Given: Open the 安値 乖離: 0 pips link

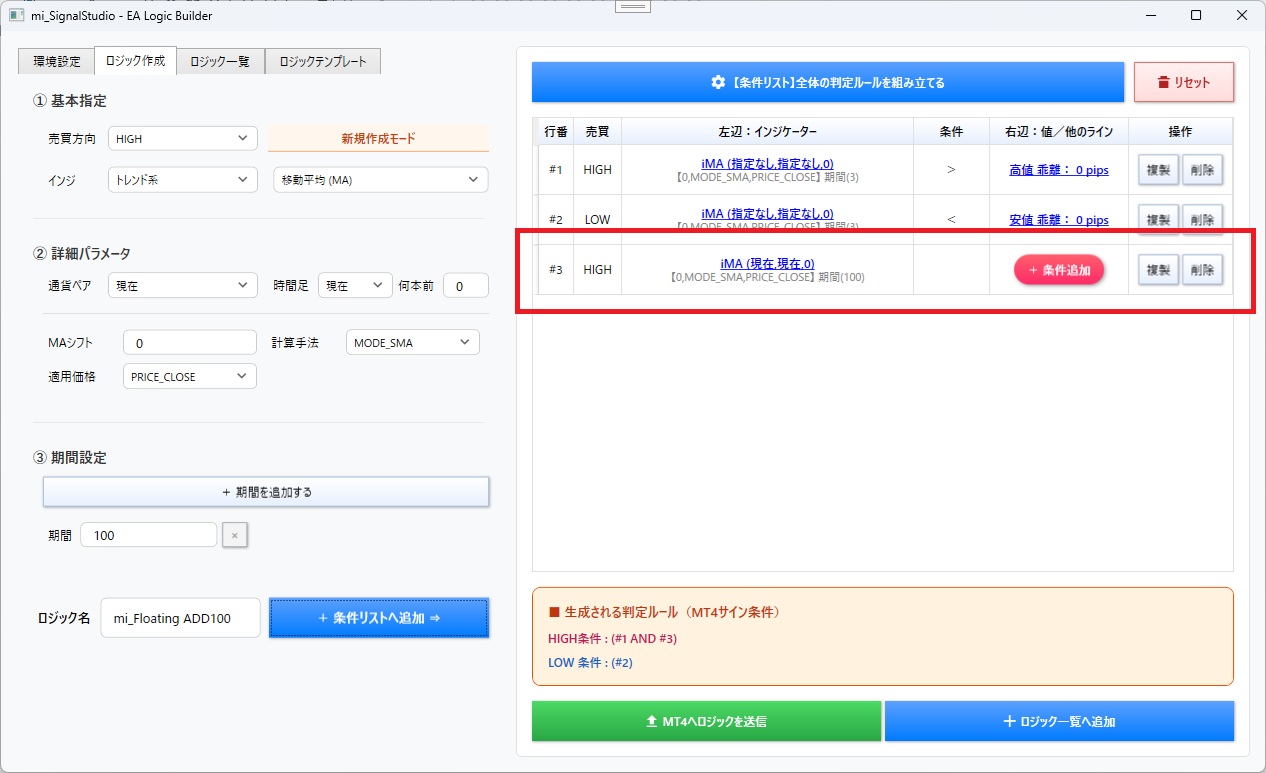Looking at the screenshot, I should pos(1059,220).
